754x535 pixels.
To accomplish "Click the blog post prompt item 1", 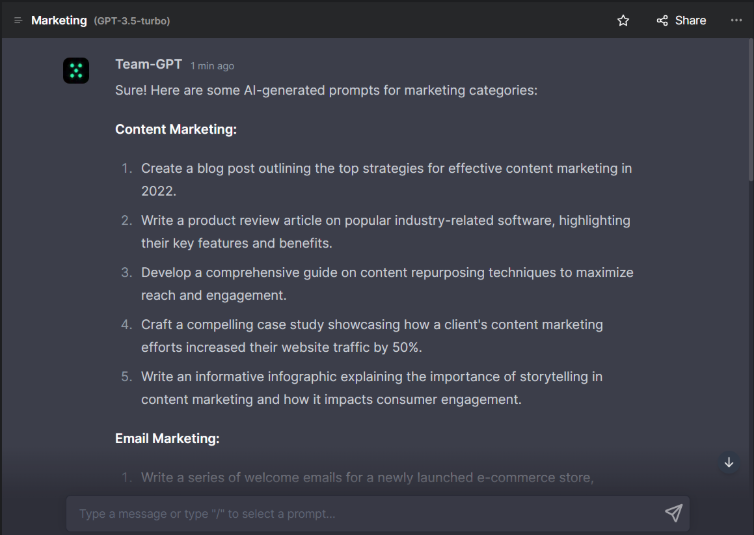I will click(386, 179).
